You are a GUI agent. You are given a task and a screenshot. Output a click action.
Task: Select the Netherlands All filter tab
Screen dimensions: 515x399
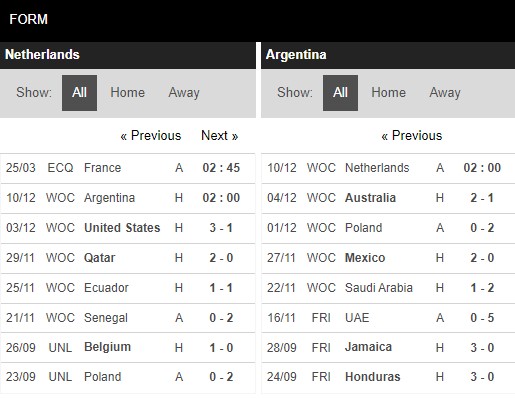(79, 93)
